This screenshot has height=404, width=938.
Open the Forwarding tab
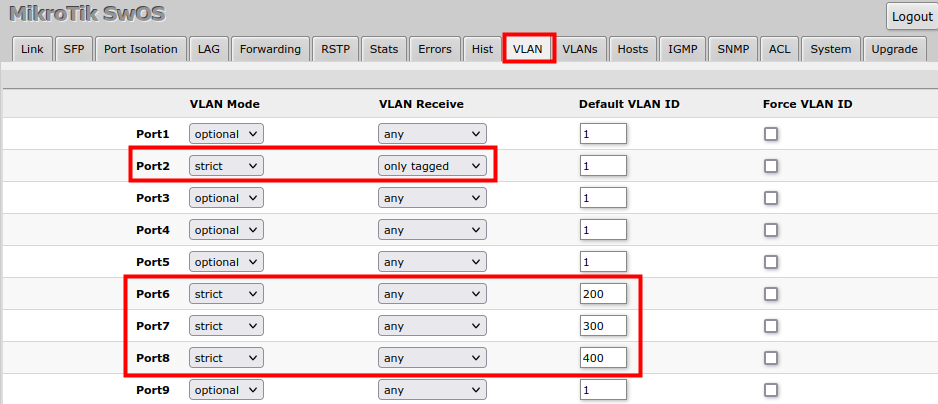270,49
